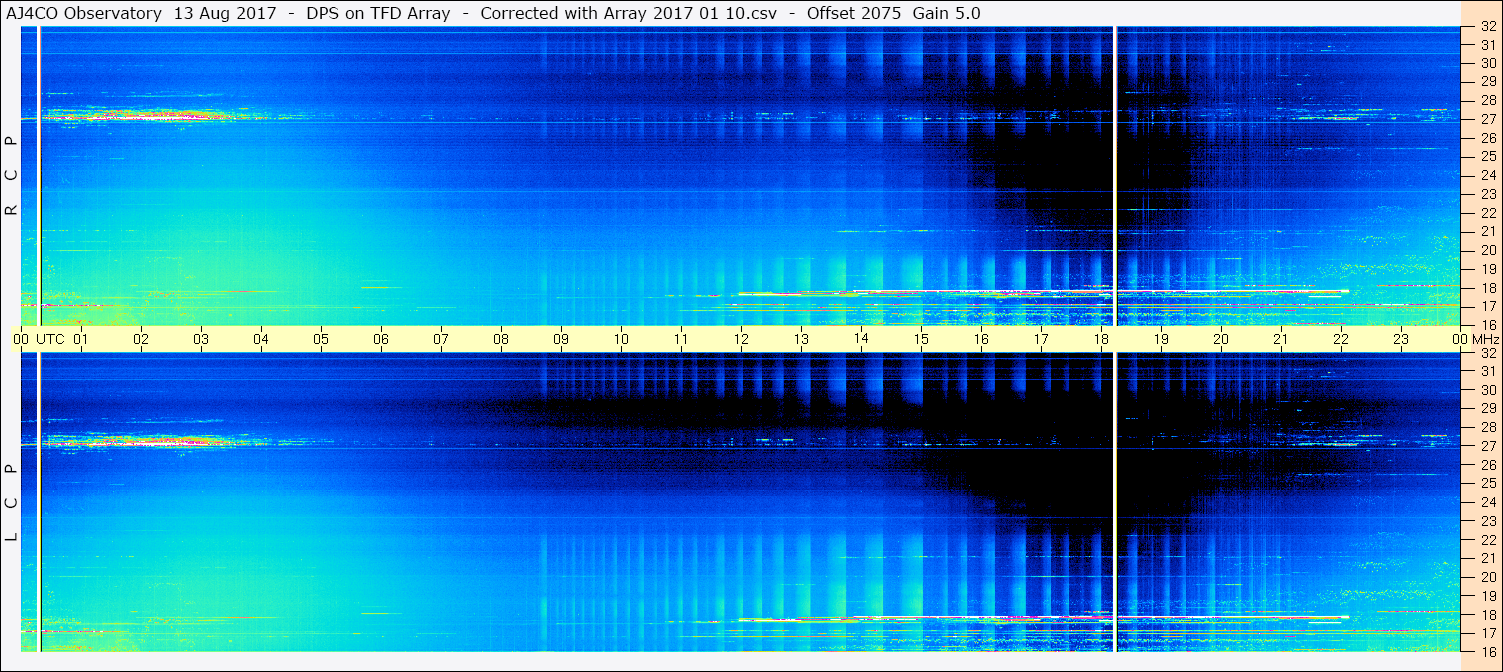Click the DPS on TFD Array label
The image size is (1503, 672).
tap(378, 13)
